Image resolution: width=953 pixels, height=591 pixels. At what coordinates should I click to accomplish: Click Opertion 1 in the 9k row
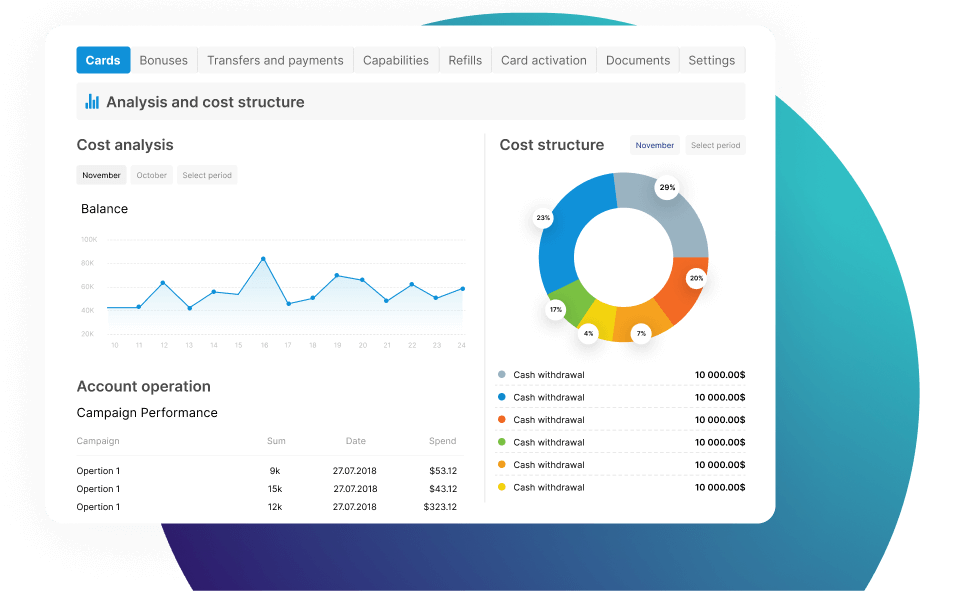point(98,471)
